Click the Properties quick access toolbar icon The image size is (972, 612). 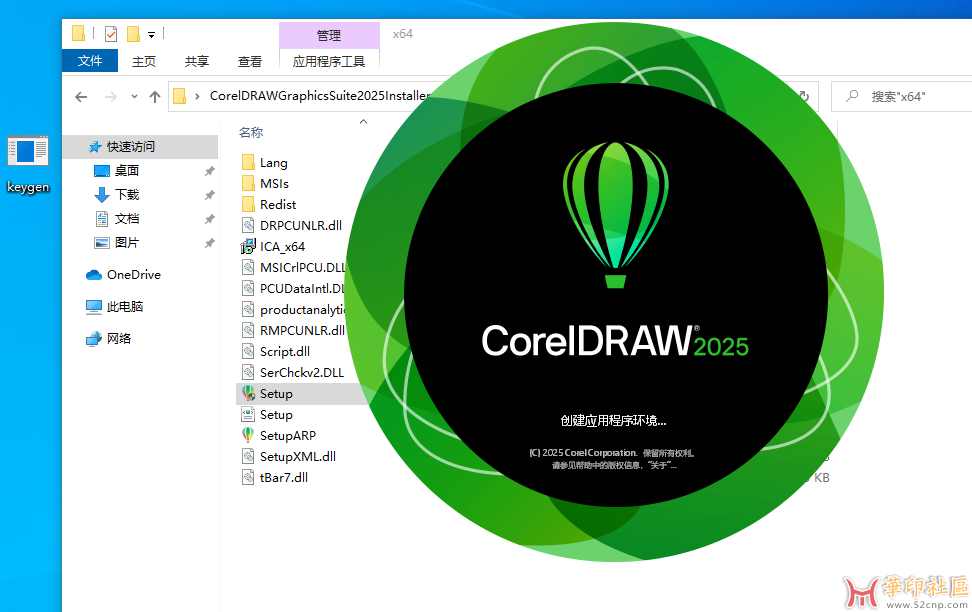[111, 33]
